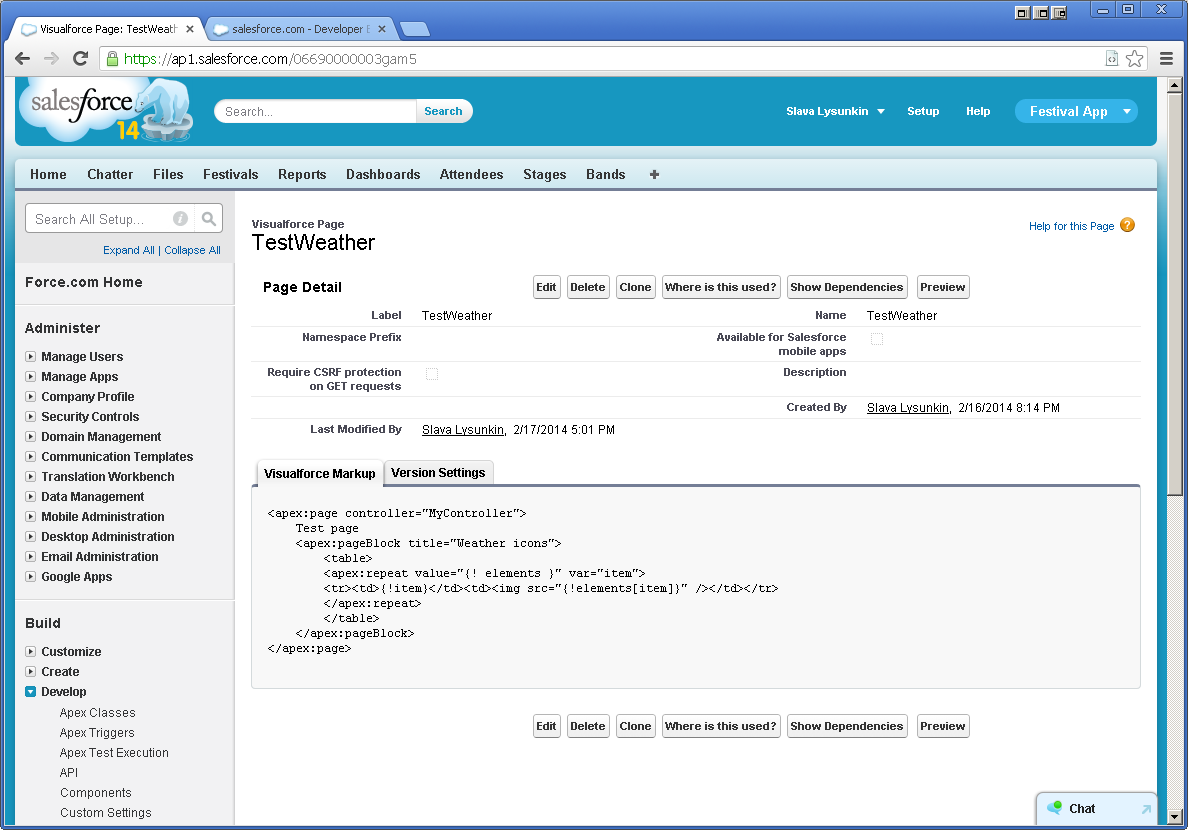
Task: Expand Desktop Administration section
Action: [30, 537]
